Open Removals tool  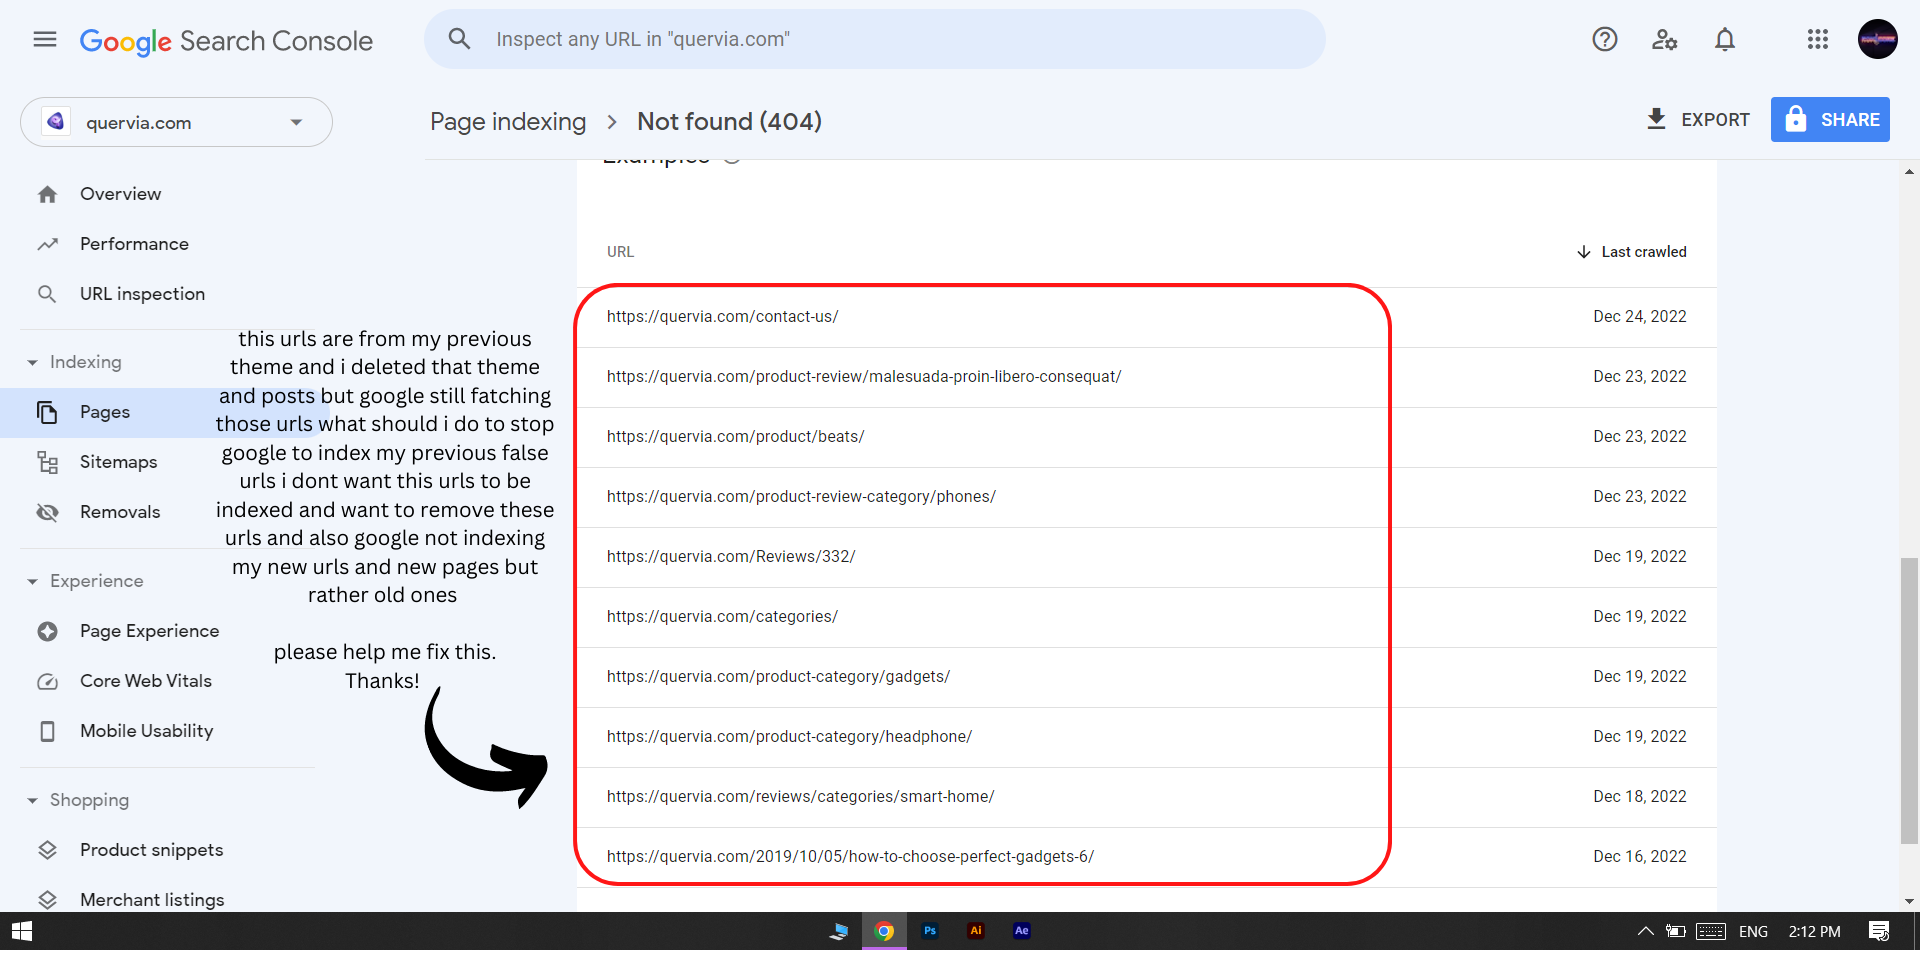coord(120,512)
